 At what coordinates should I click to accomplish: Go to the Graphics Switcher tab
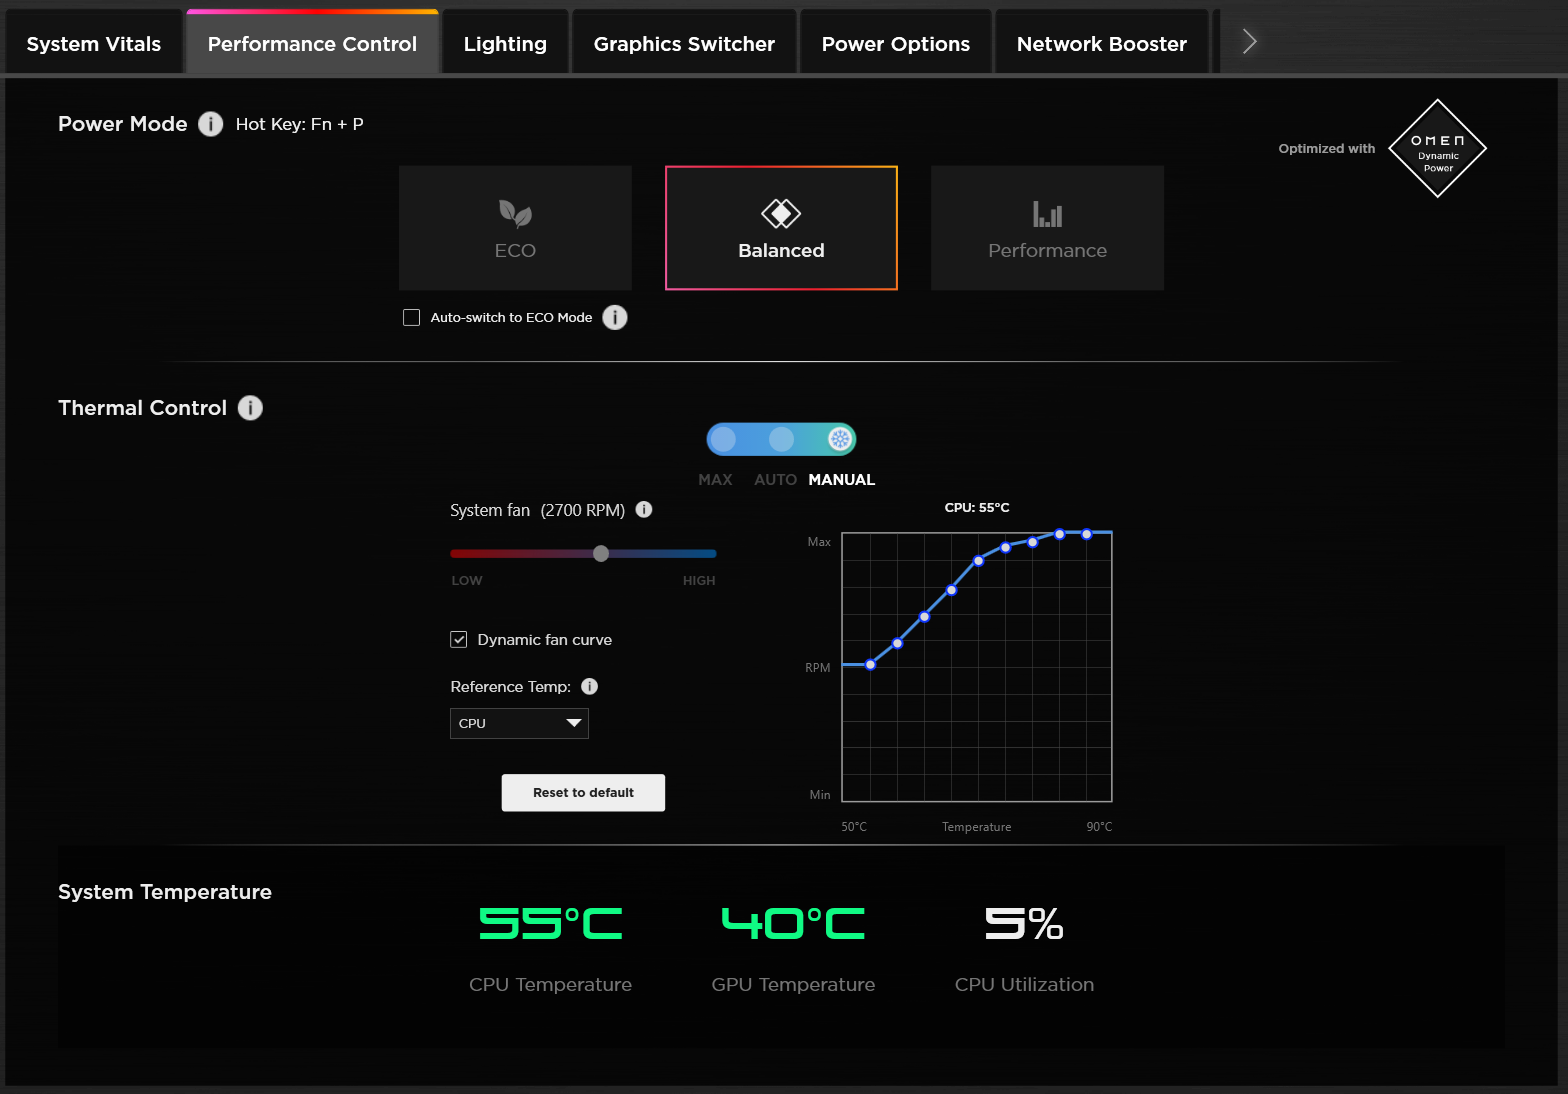[x=684, y=44]
